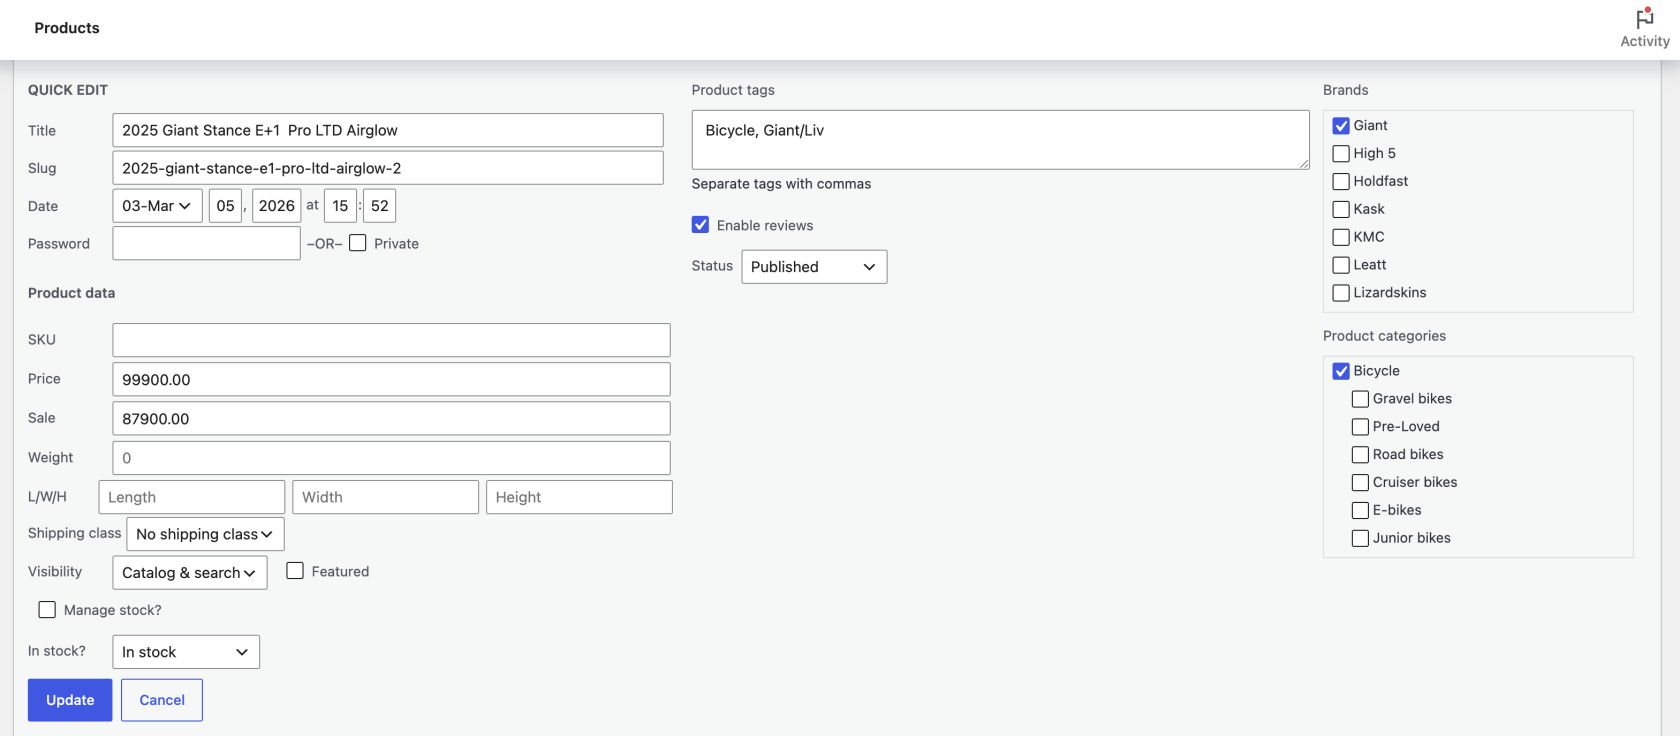This screenshot has width=1680, height=736.
Task: Select the Pre-Loved category checkbox
Action: [x=1360, y=427]
